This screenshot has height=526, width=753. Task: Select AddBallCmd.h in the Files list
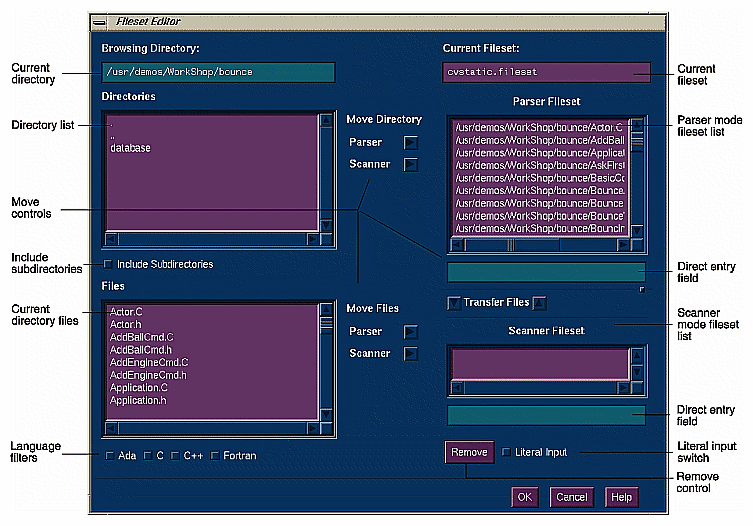coord(141,350)
